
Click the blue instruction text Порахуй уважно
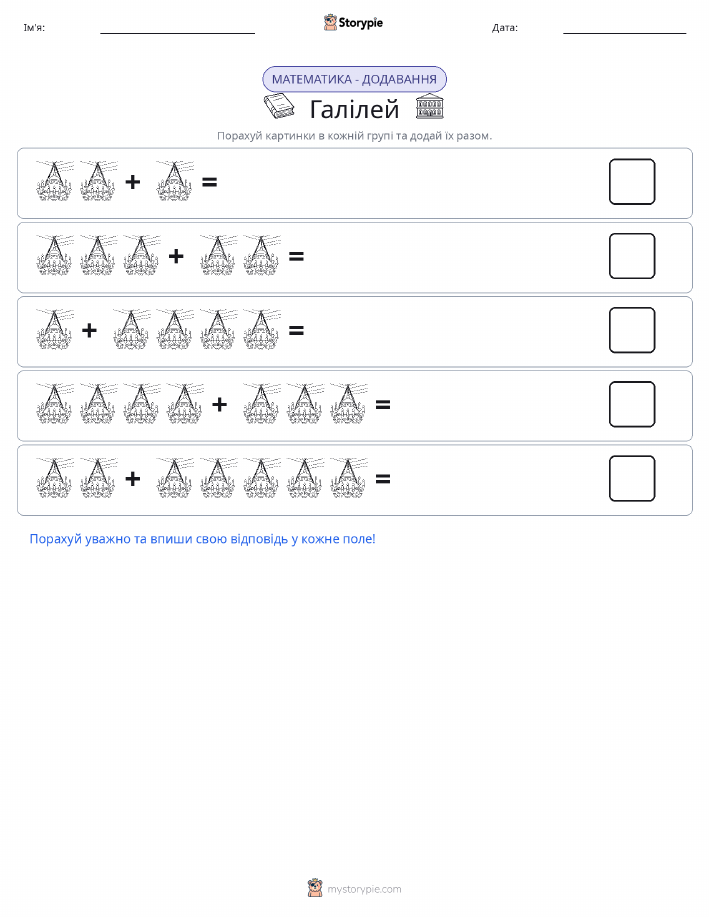202,539
